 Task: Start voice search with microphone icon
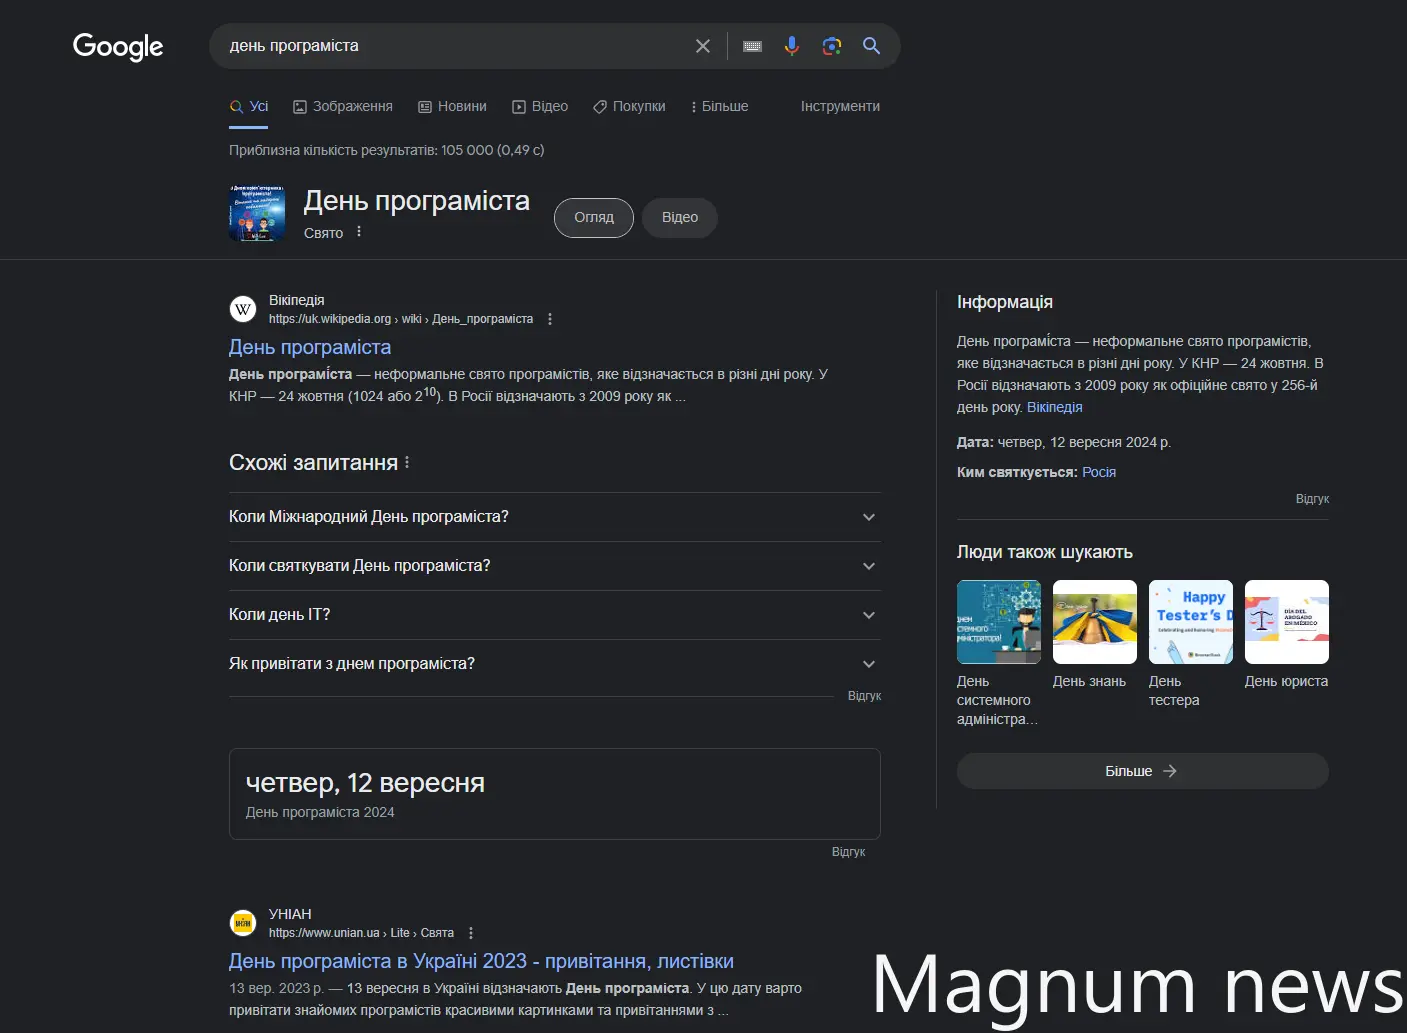point(792,46)
